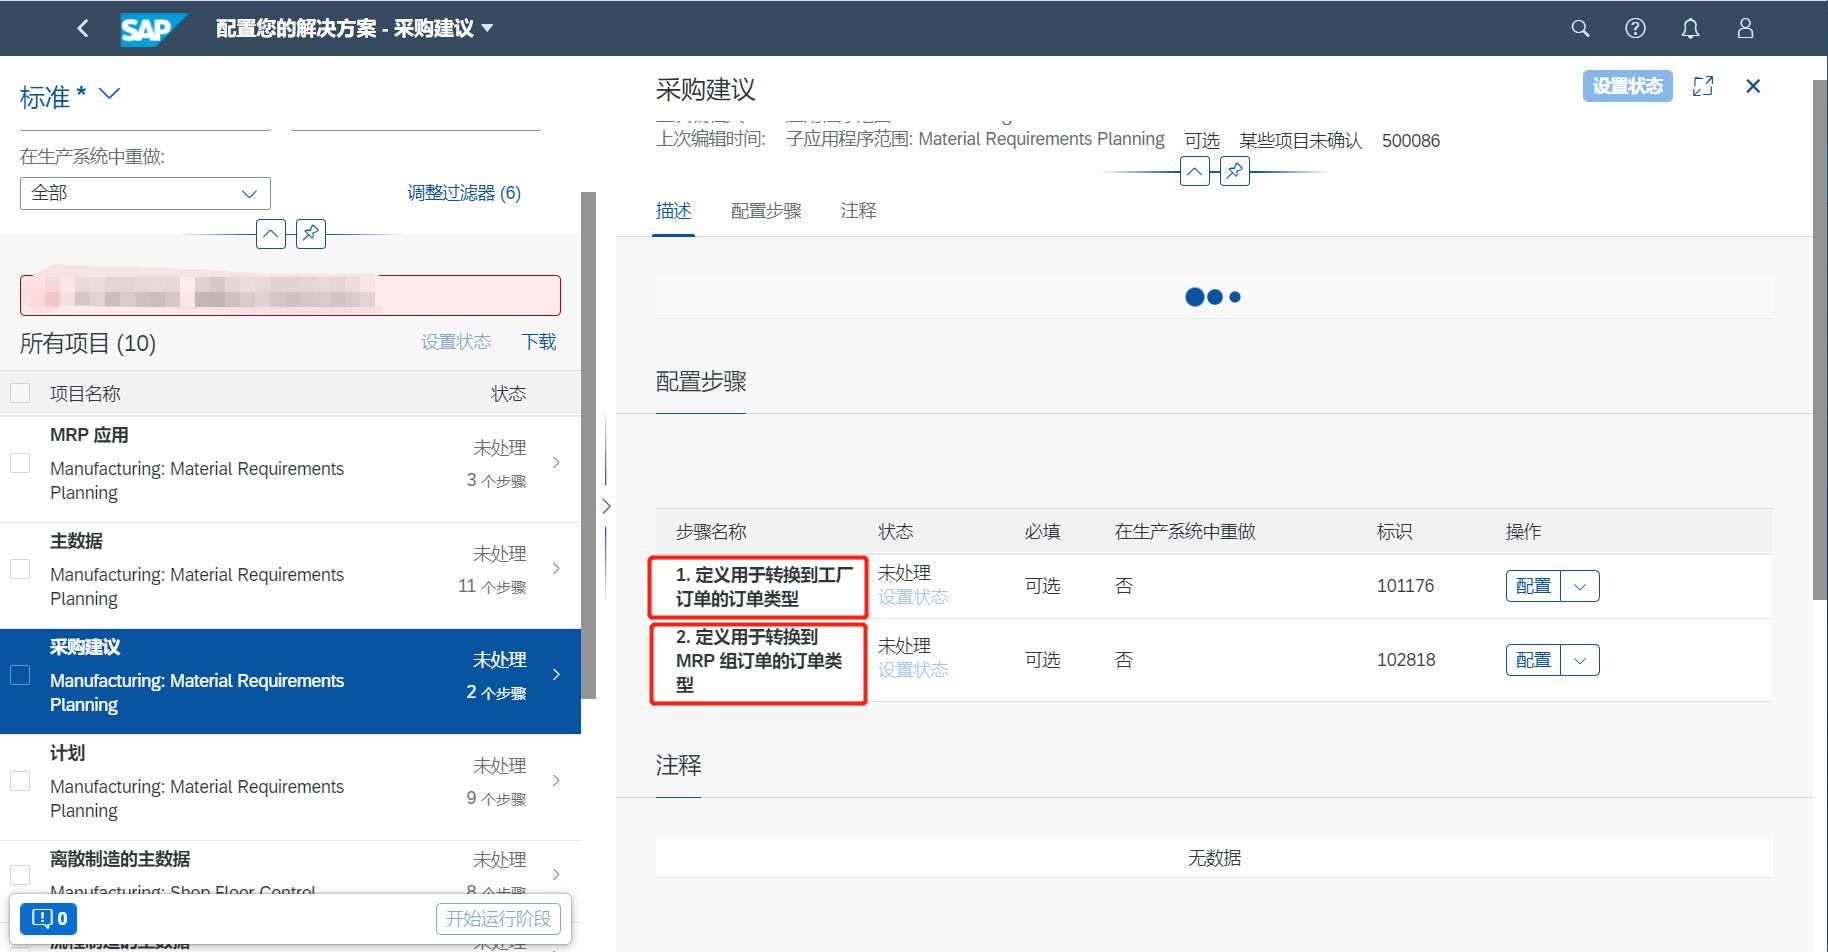Toggle the select-all checkbox in 项目名称 header
The height and width of the screenshot is (952, 1828).
(x=20, y=392)
